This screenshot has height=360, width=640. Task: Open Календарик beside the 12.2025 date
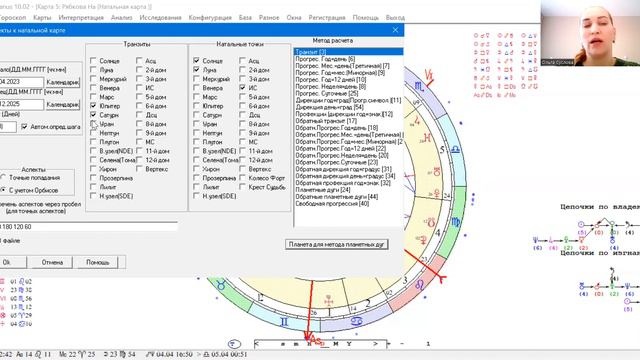click(x=62, y=104)
